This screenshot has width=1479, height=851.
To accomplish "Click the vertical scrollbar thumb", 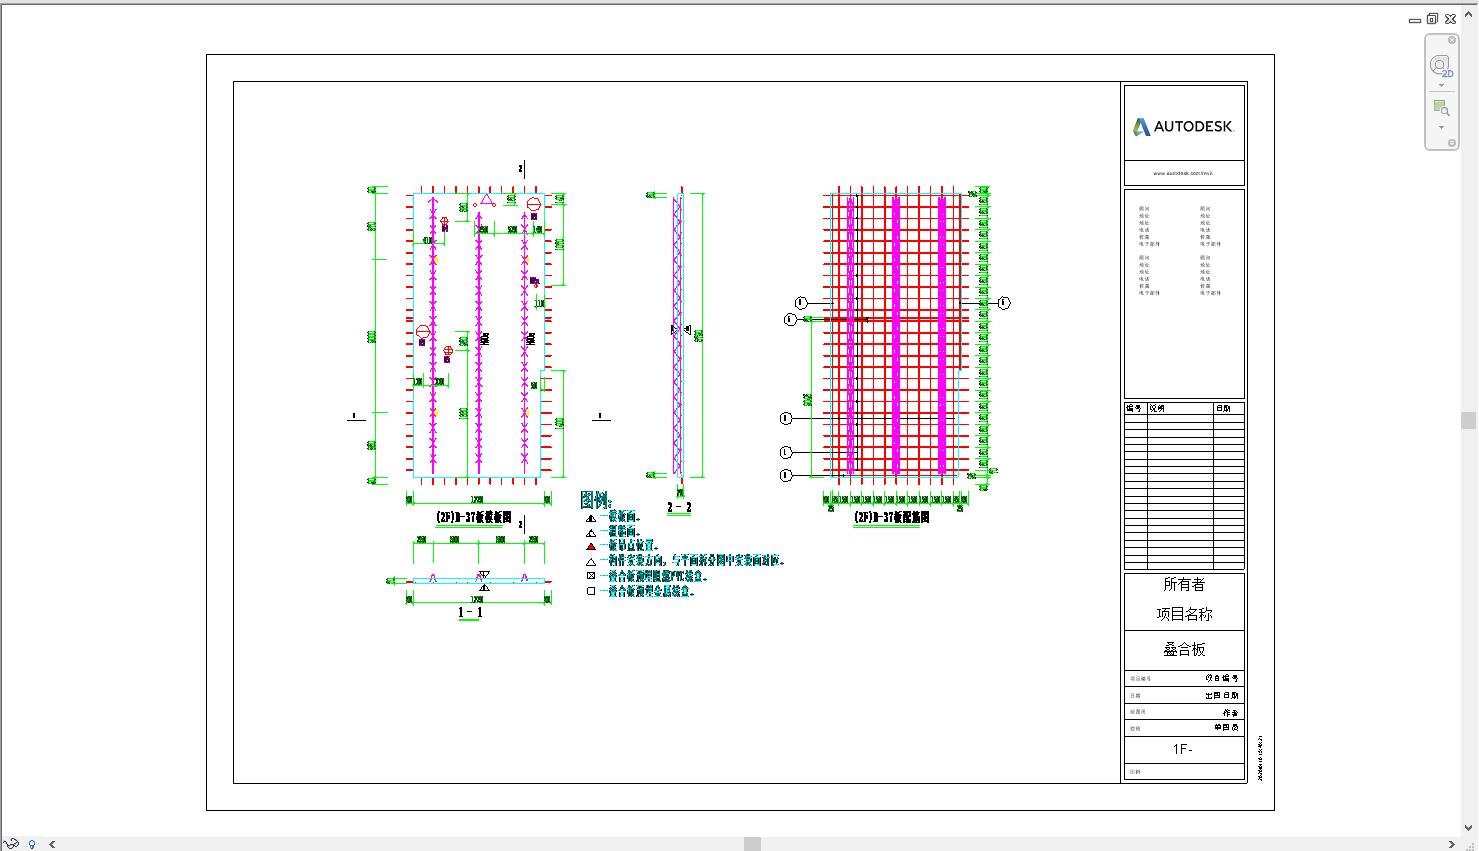I will [x=1469, y=421].
